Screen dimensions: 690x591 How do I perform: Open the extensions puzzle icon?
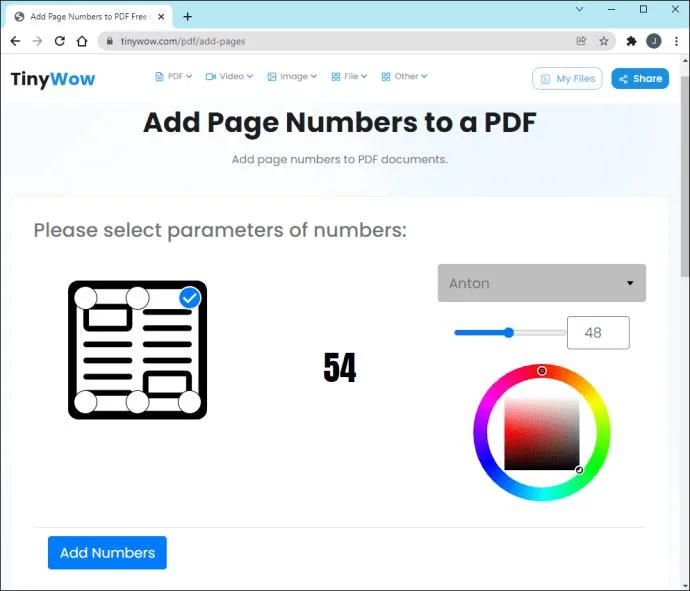pos(631,41)
